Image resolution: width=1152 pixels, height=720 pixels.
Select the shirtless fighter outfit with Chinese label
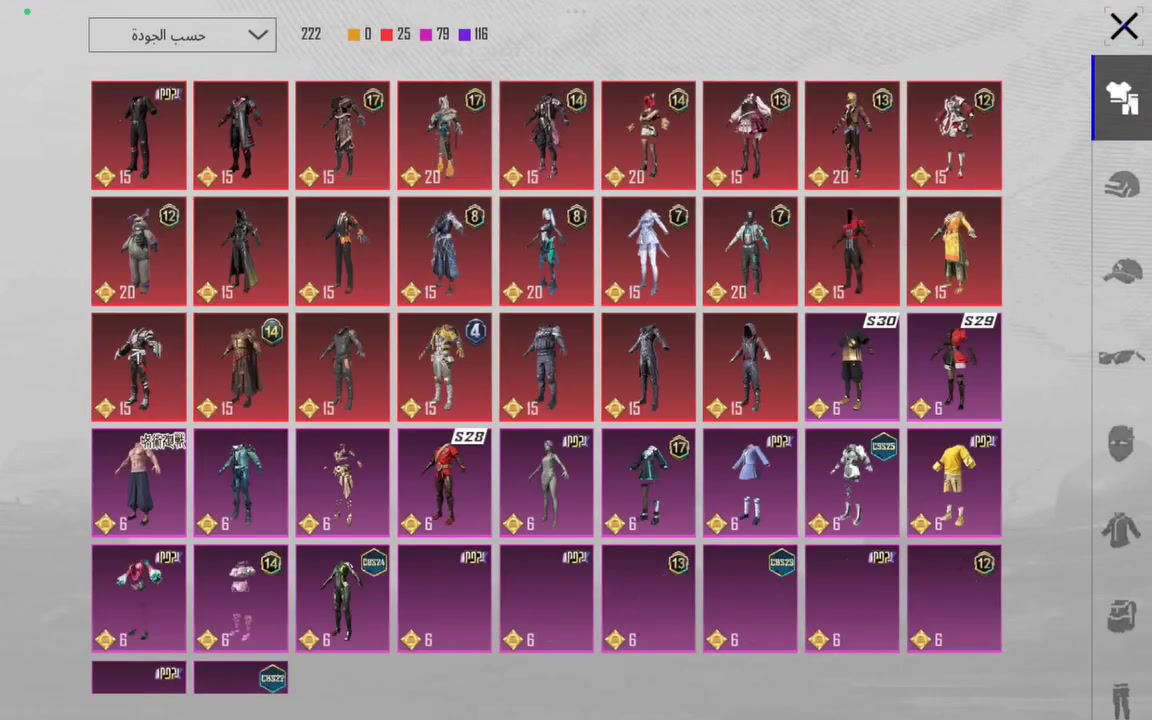[139, 483]
